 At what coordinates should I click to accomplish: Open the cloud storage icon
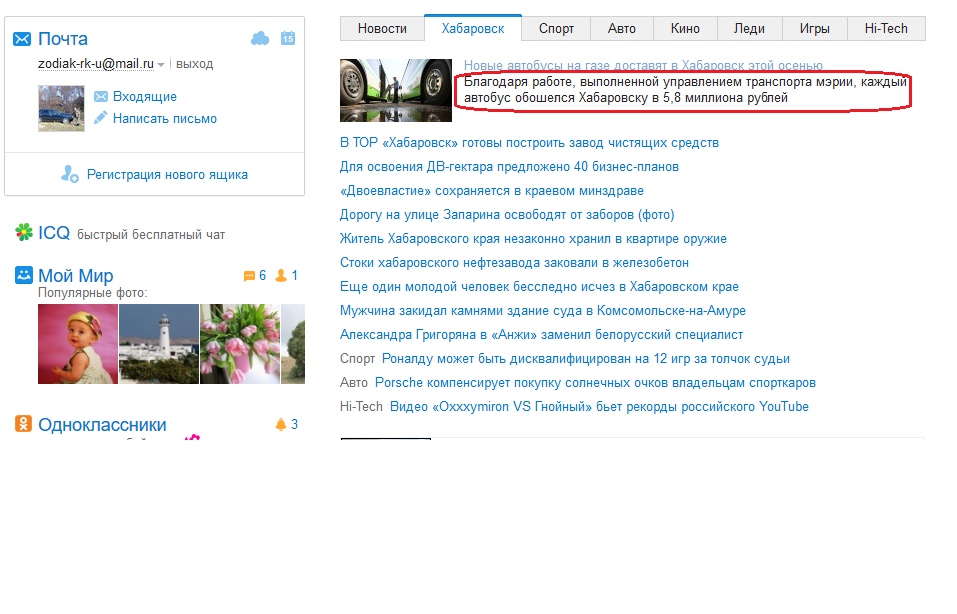(x=260, y=38)
